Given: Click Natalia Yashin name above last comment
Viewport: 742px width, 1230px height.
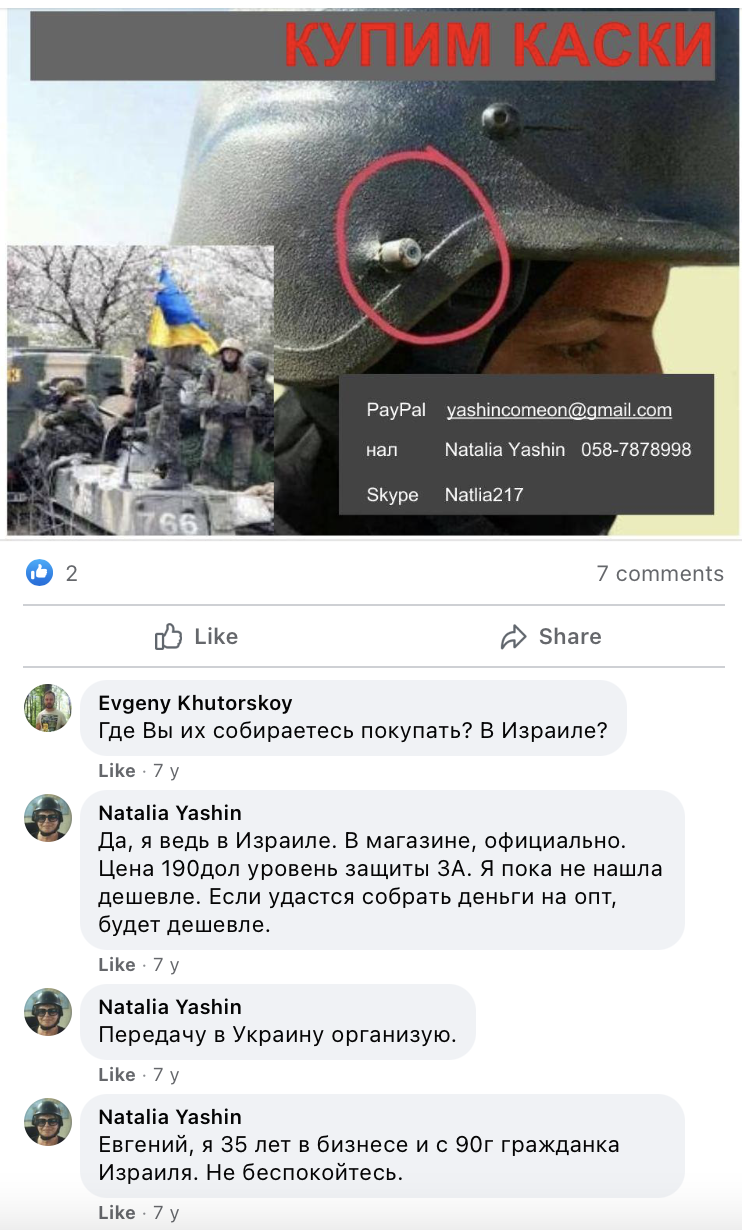Looking at the screenshot, I should point(170,1117).
